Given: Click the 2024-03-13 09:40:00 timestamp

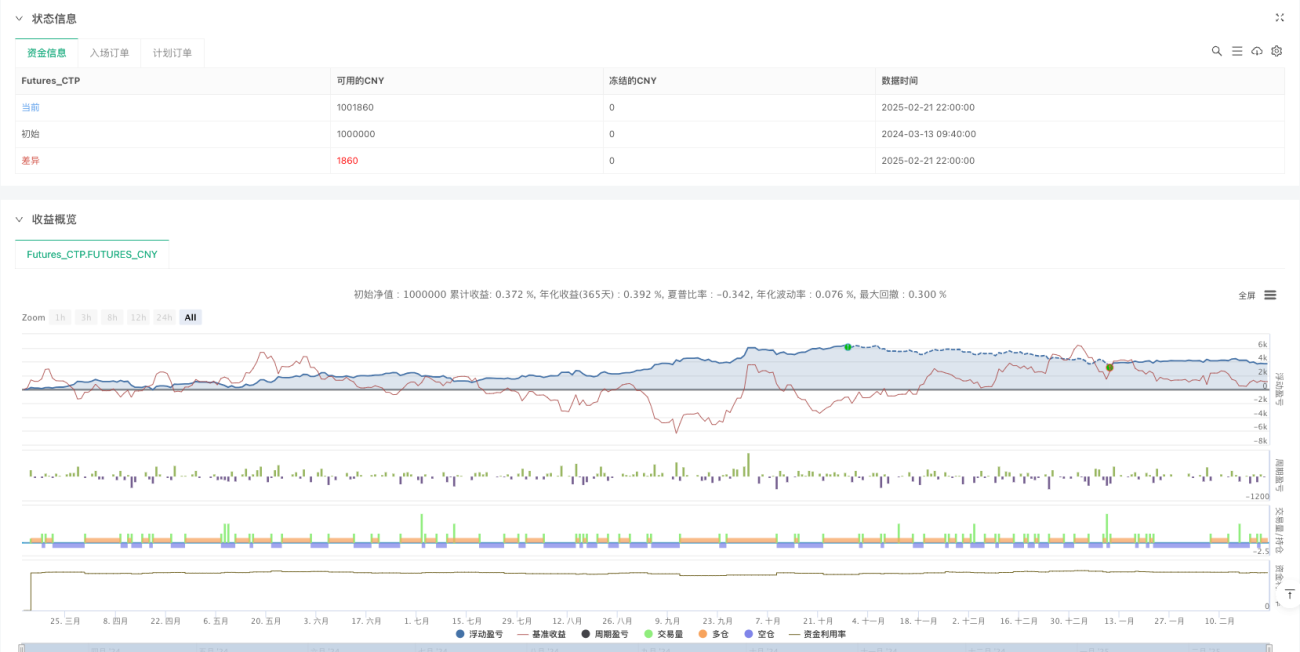Looking at the screenshot, I should (928, 134).
